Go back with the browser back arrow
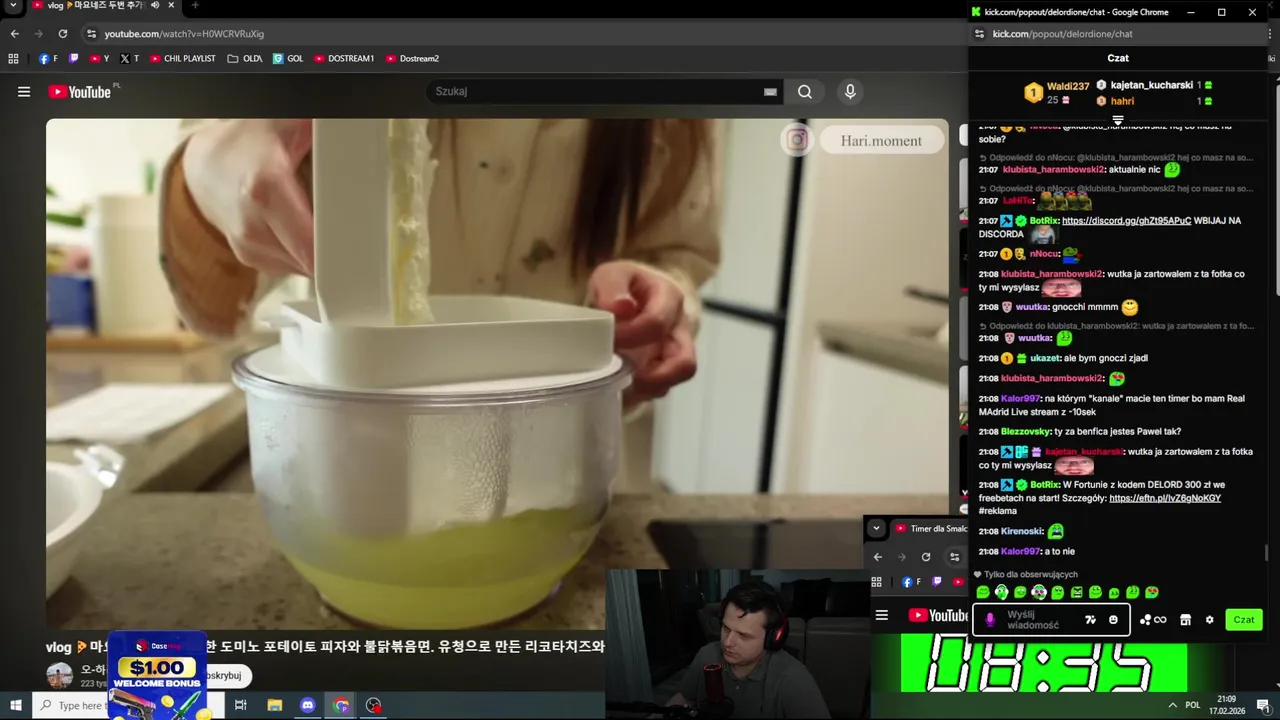The height and width of the screenshot is (720, 1280). [14, 34]
